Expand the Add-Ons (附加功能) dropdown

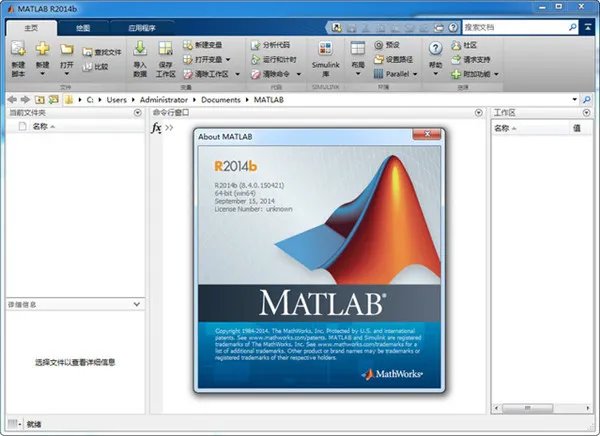click(496, 74)
